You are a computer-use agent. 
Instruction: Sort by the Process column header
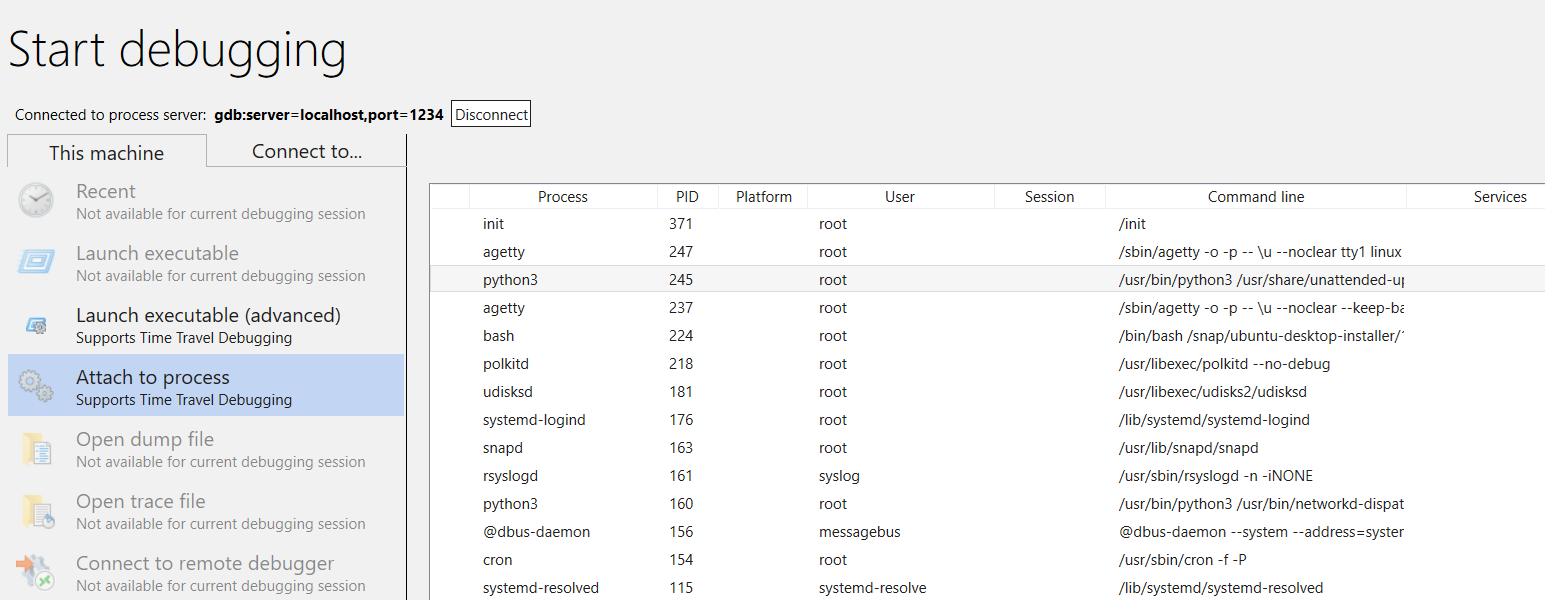point(562,196)
